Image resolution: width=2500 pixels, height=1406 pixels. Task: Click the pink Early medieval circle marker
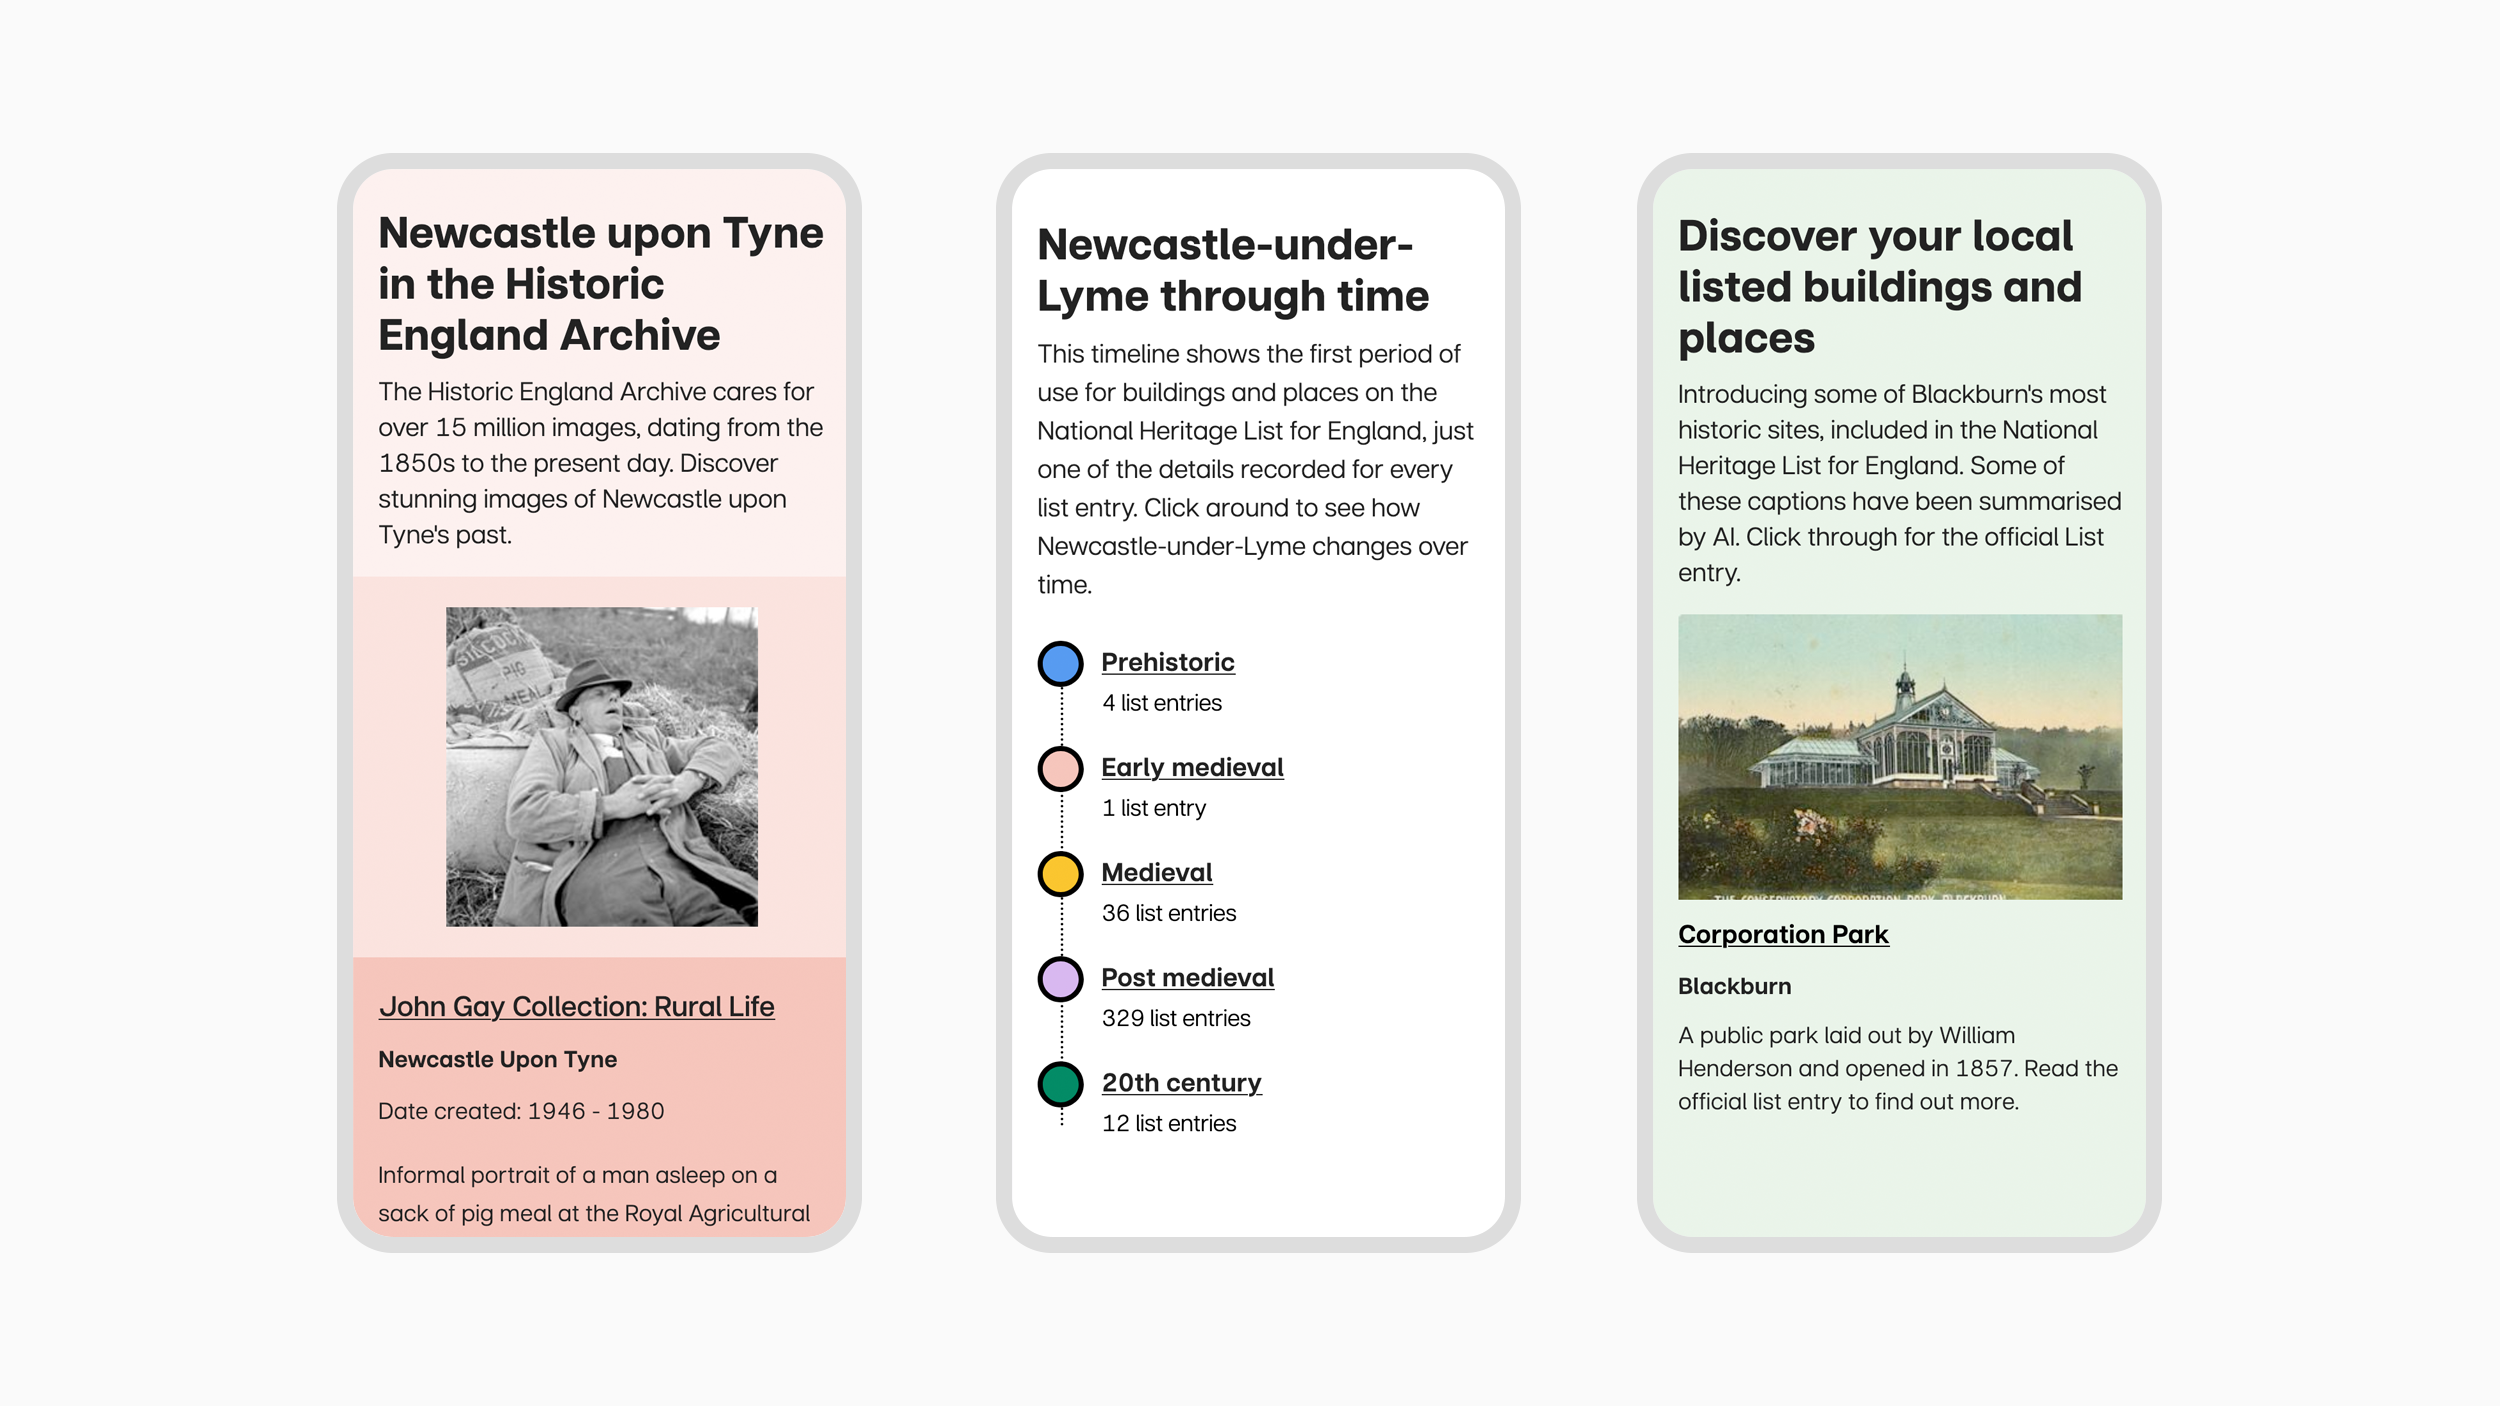1060,768
